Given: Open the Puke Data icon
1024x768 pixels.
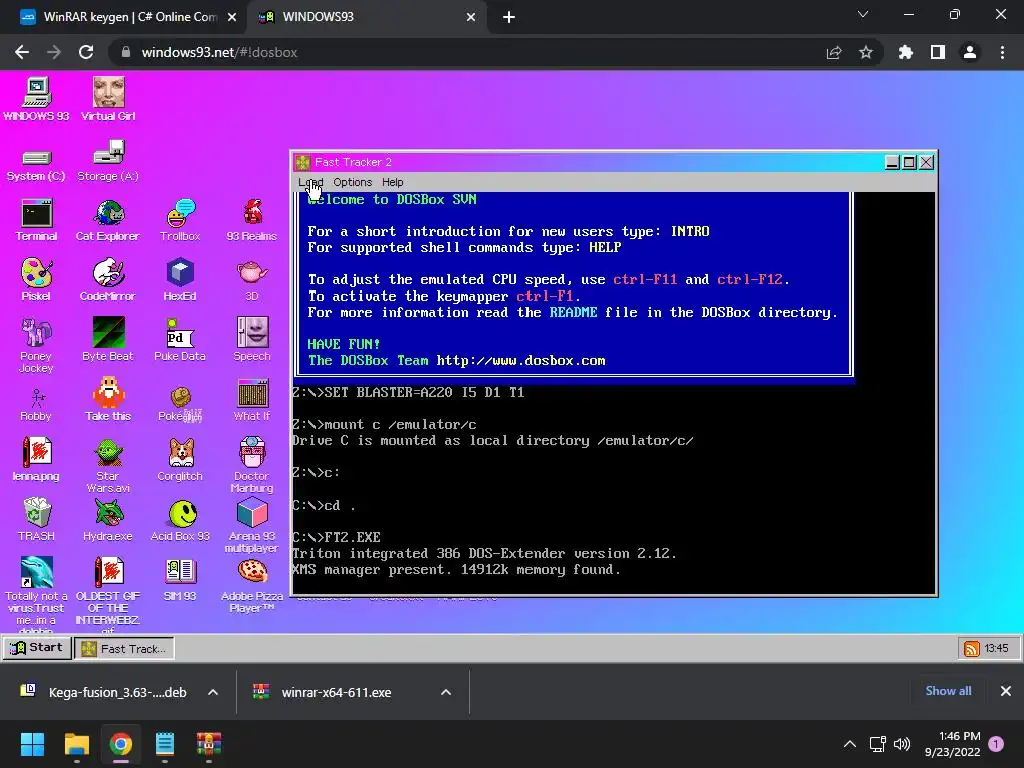Looking at the screenshot, I should pos(180,340).
